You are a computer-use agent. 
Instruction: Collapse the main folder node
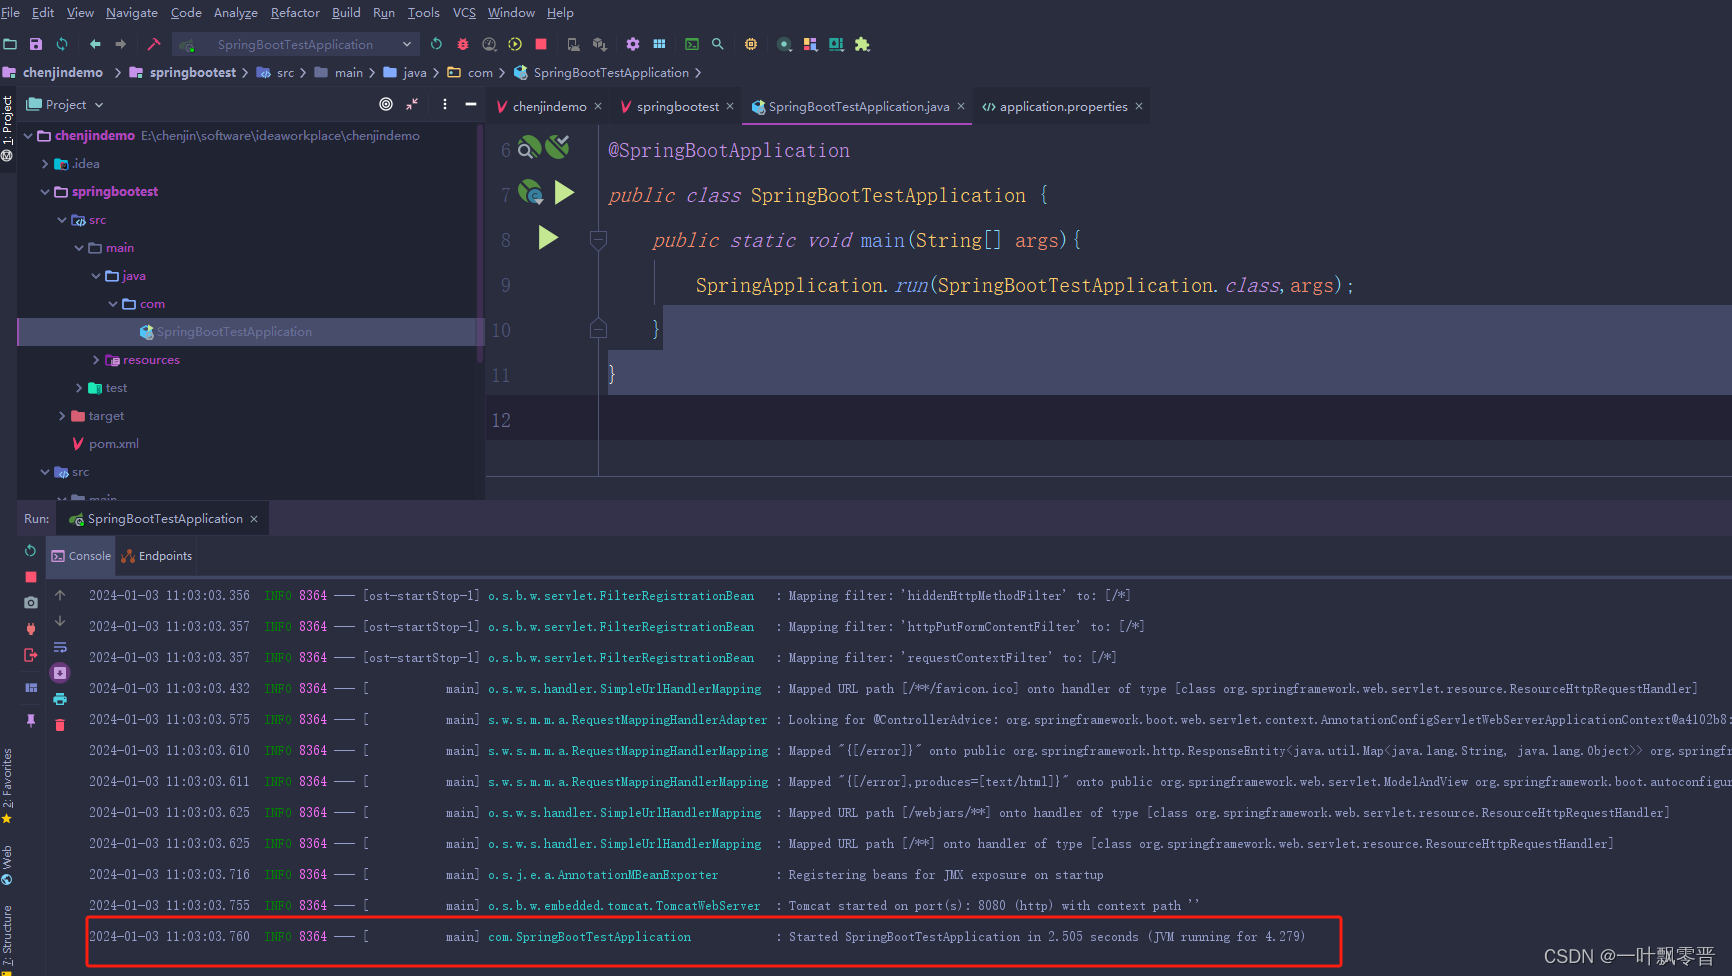tap(79, 248)
